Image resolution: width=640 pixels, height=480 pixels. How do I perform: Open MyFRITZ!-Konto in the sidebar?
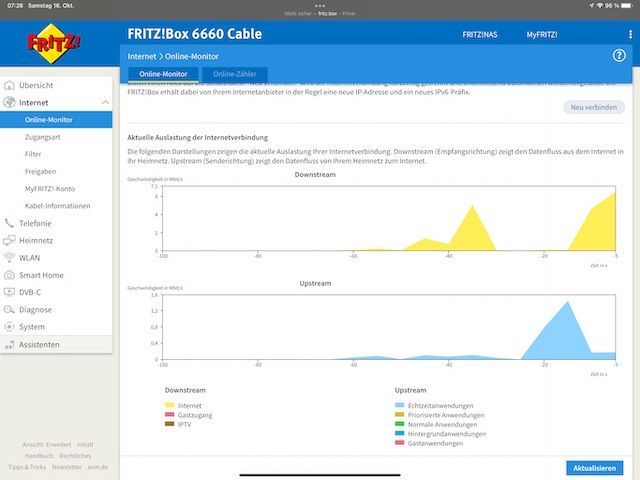[50, 189]
